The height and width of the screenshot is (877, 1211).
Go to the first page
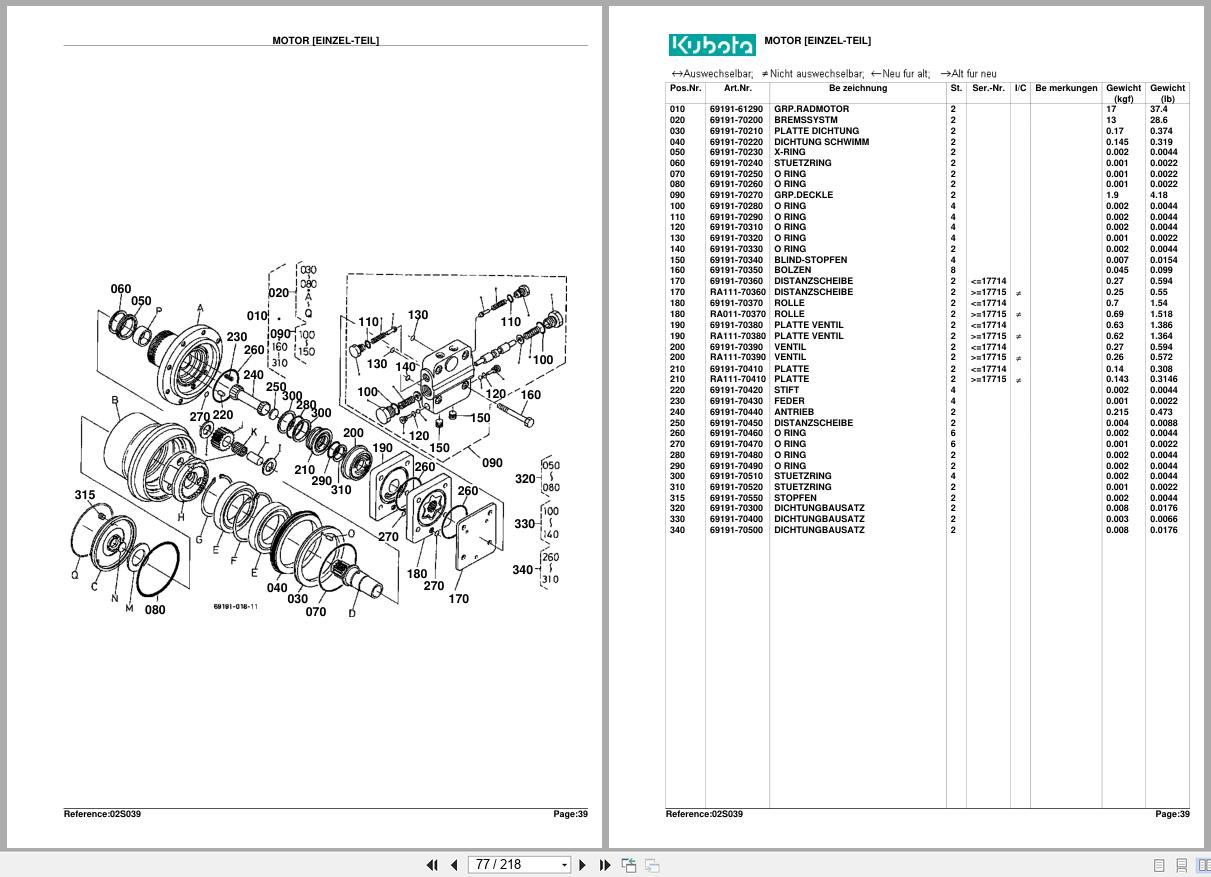432,865
